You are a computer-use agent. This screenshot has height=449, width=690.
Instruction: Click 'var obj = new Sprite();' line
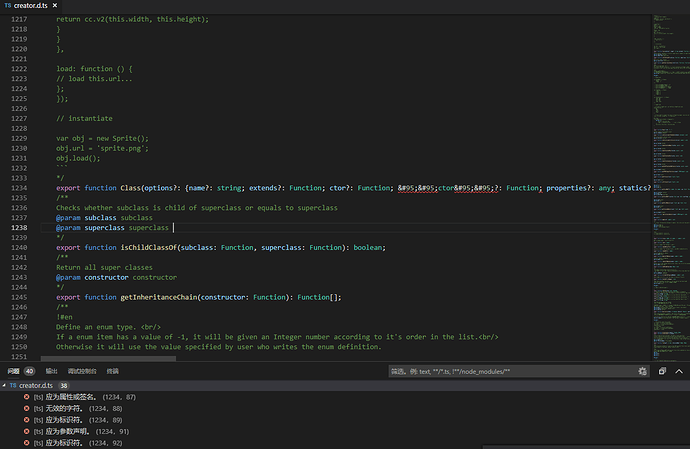coord(102,138)
